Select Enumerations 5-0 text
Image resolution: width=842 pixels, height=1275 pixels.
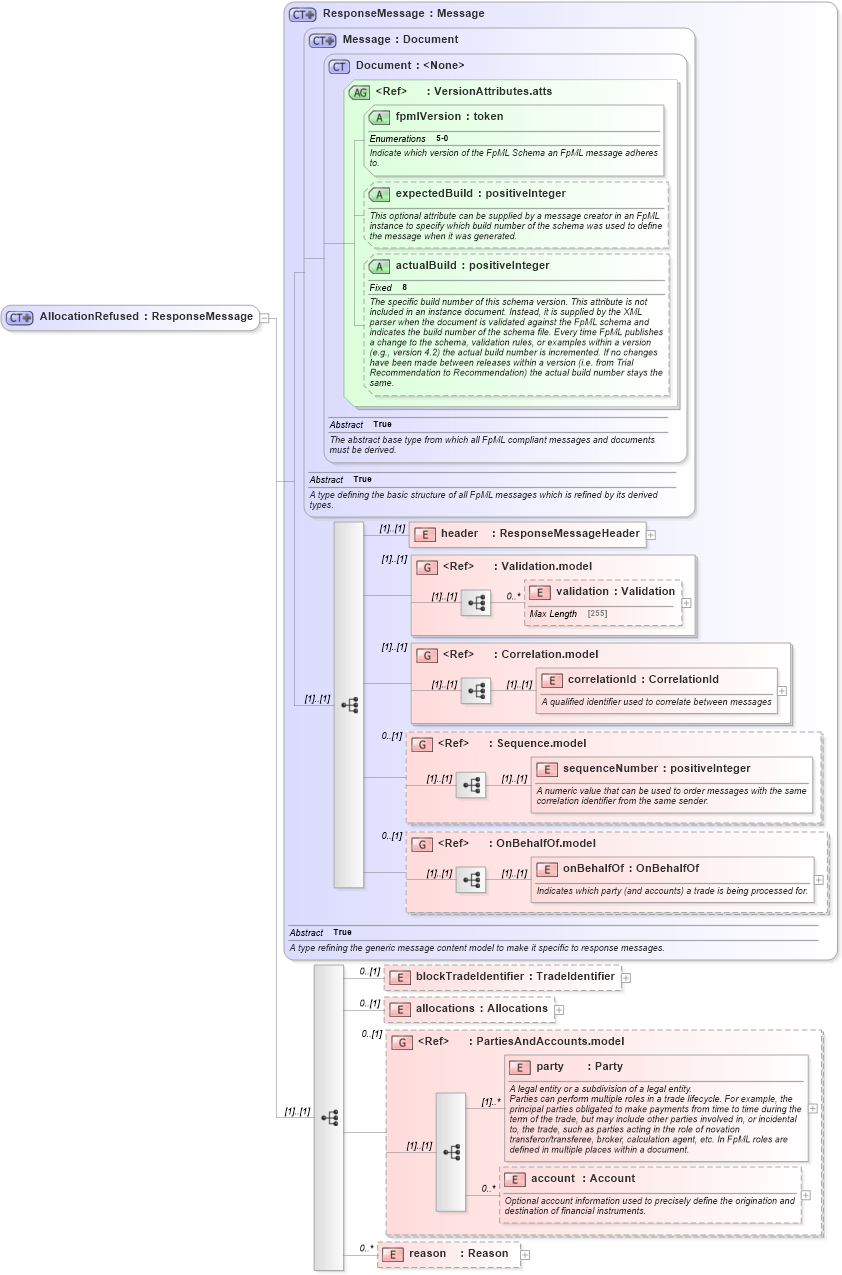point(409,138)
